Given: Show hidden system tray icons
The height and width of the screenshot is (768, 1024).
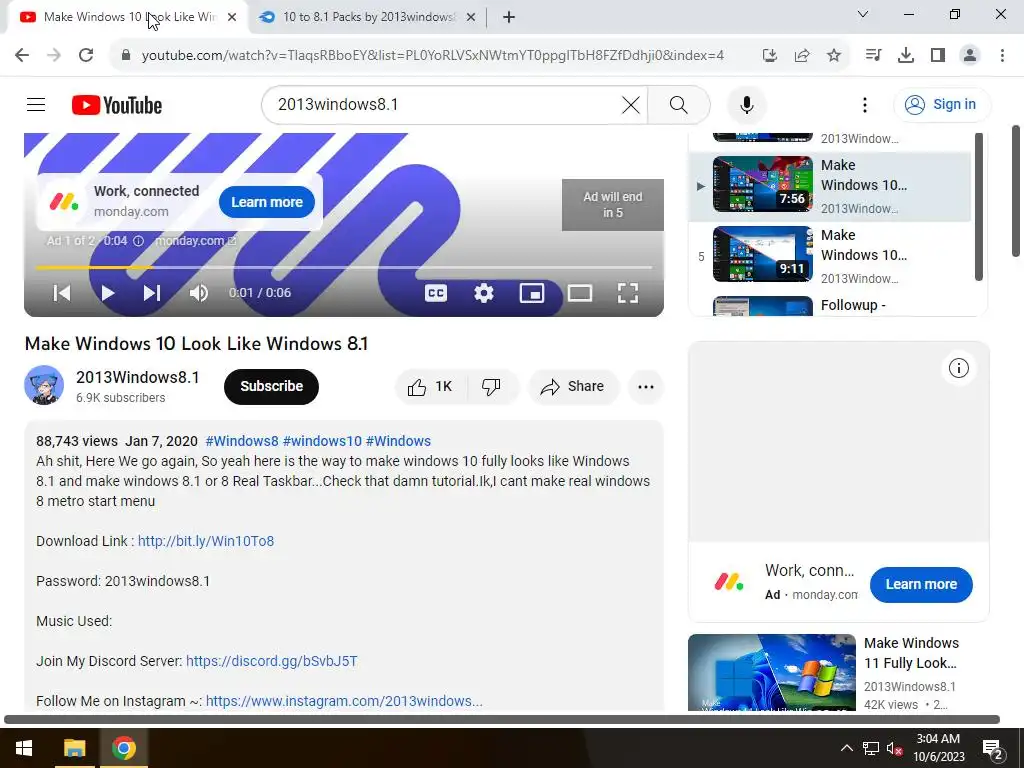Looking at the screenshot, I should click(846, 748).
